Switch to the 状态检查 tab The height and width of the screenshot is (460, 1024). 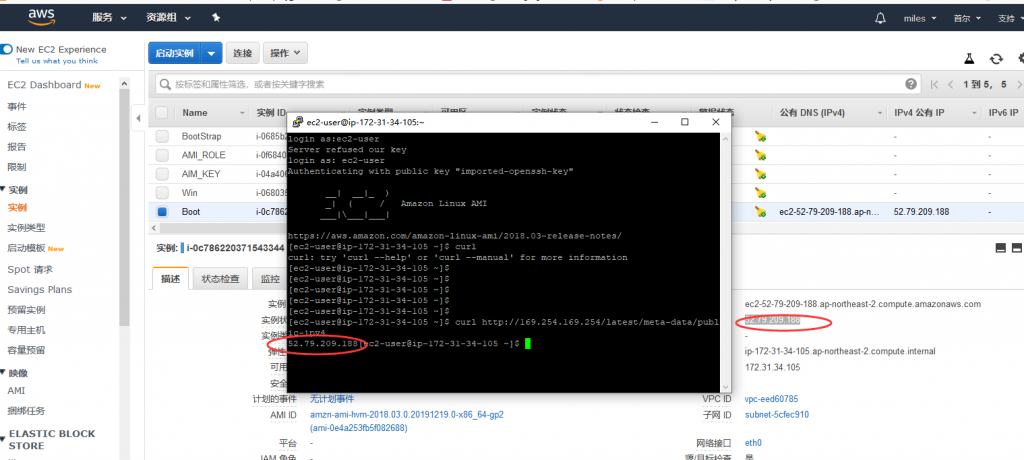coord(220,278)
